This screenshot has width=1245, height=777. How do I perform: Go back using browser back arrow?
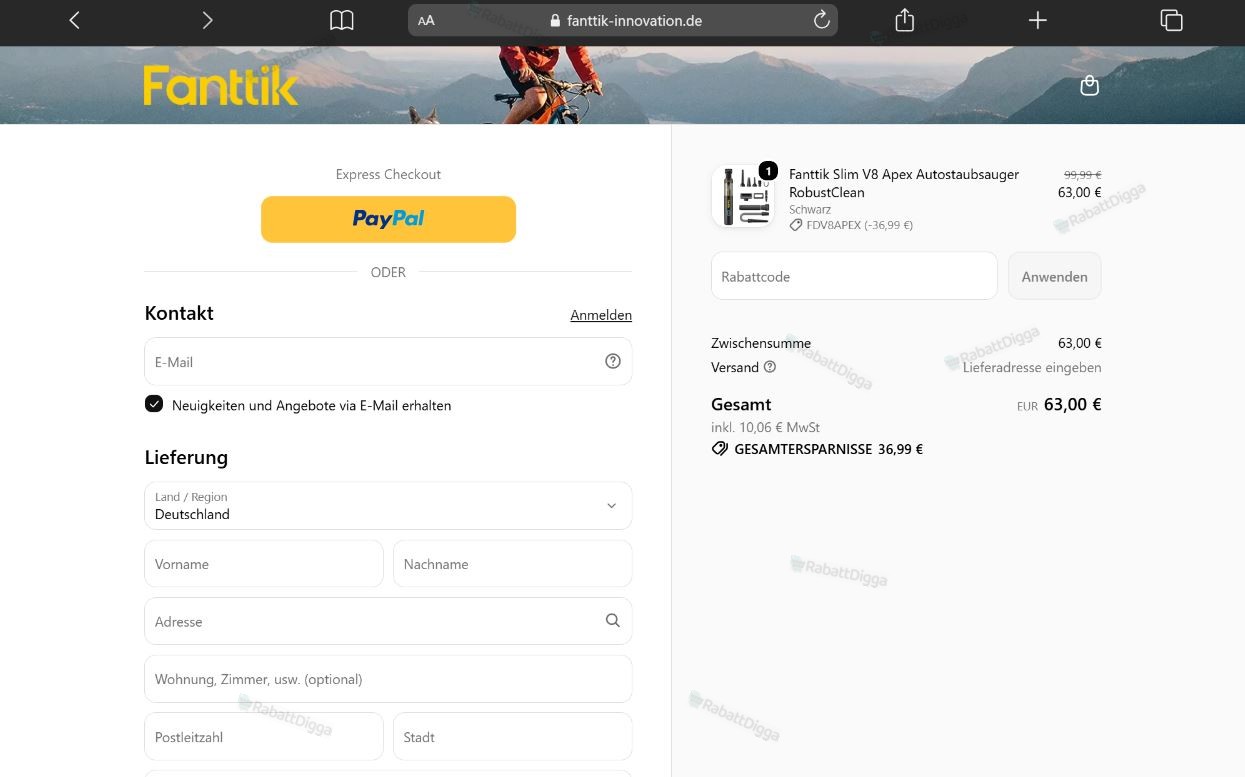tap(74, 20)
